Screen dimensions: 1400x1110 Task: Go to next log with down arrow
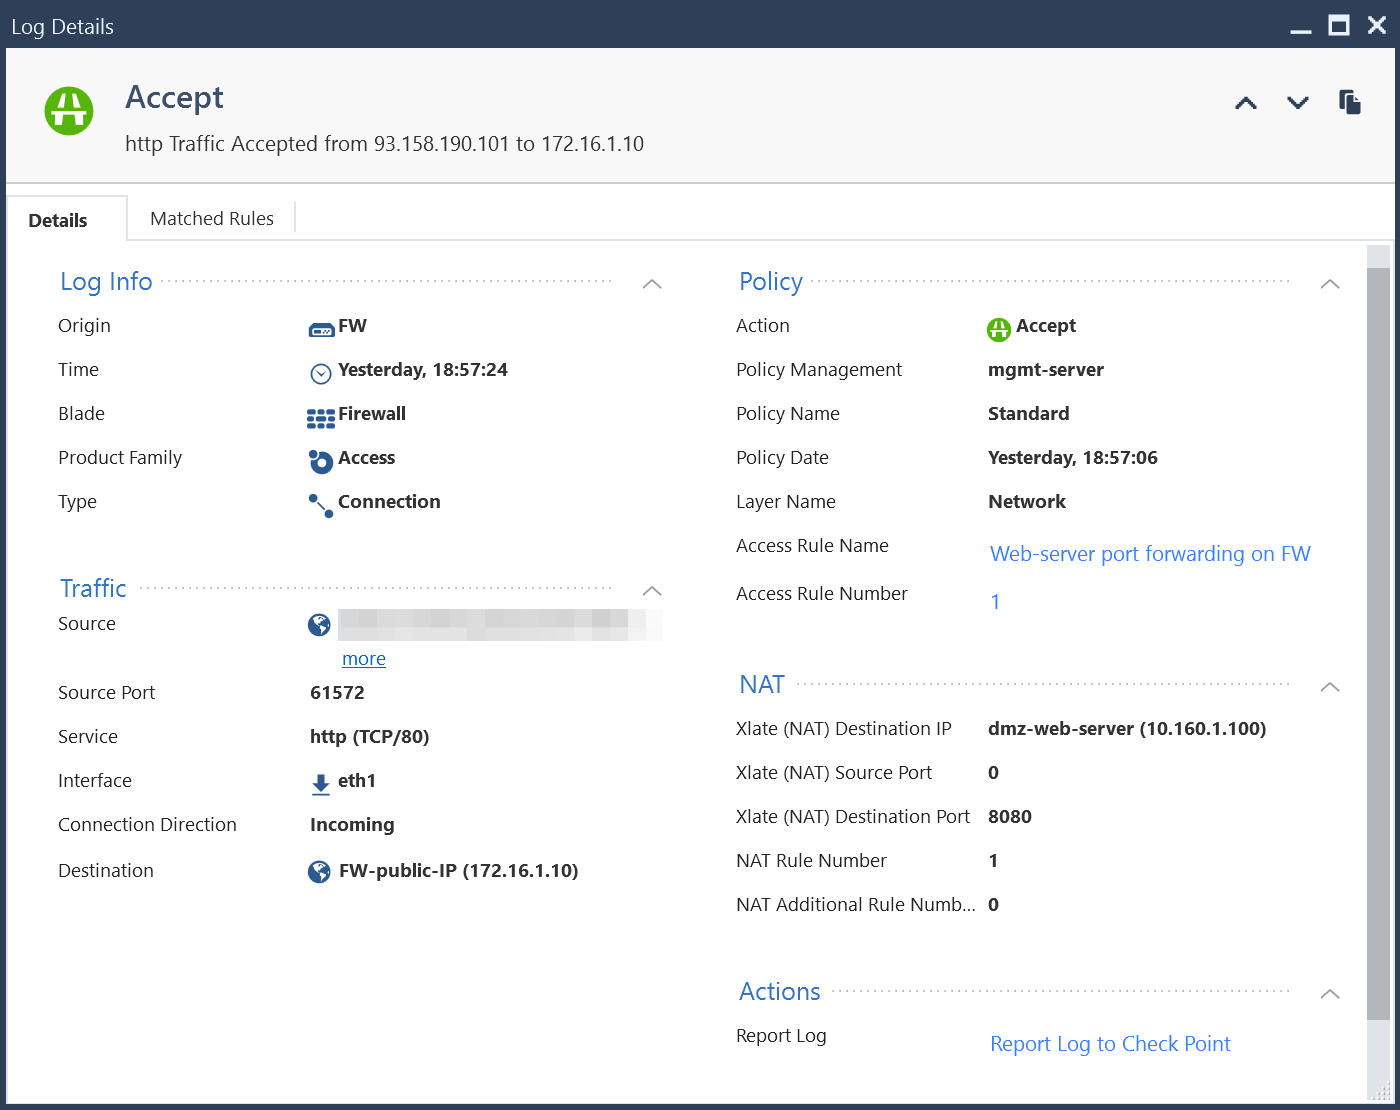coord(1298,103)
